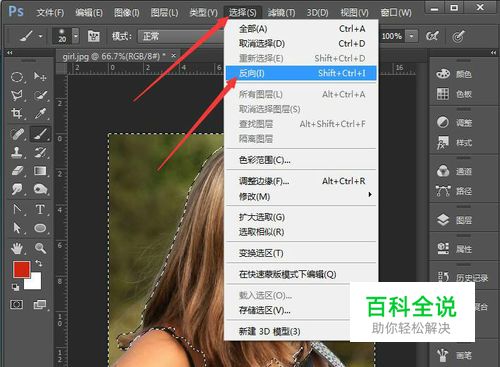500x367 pixels.
Task: Choose 取消选择(D) deselect
Action: point(301,44)
